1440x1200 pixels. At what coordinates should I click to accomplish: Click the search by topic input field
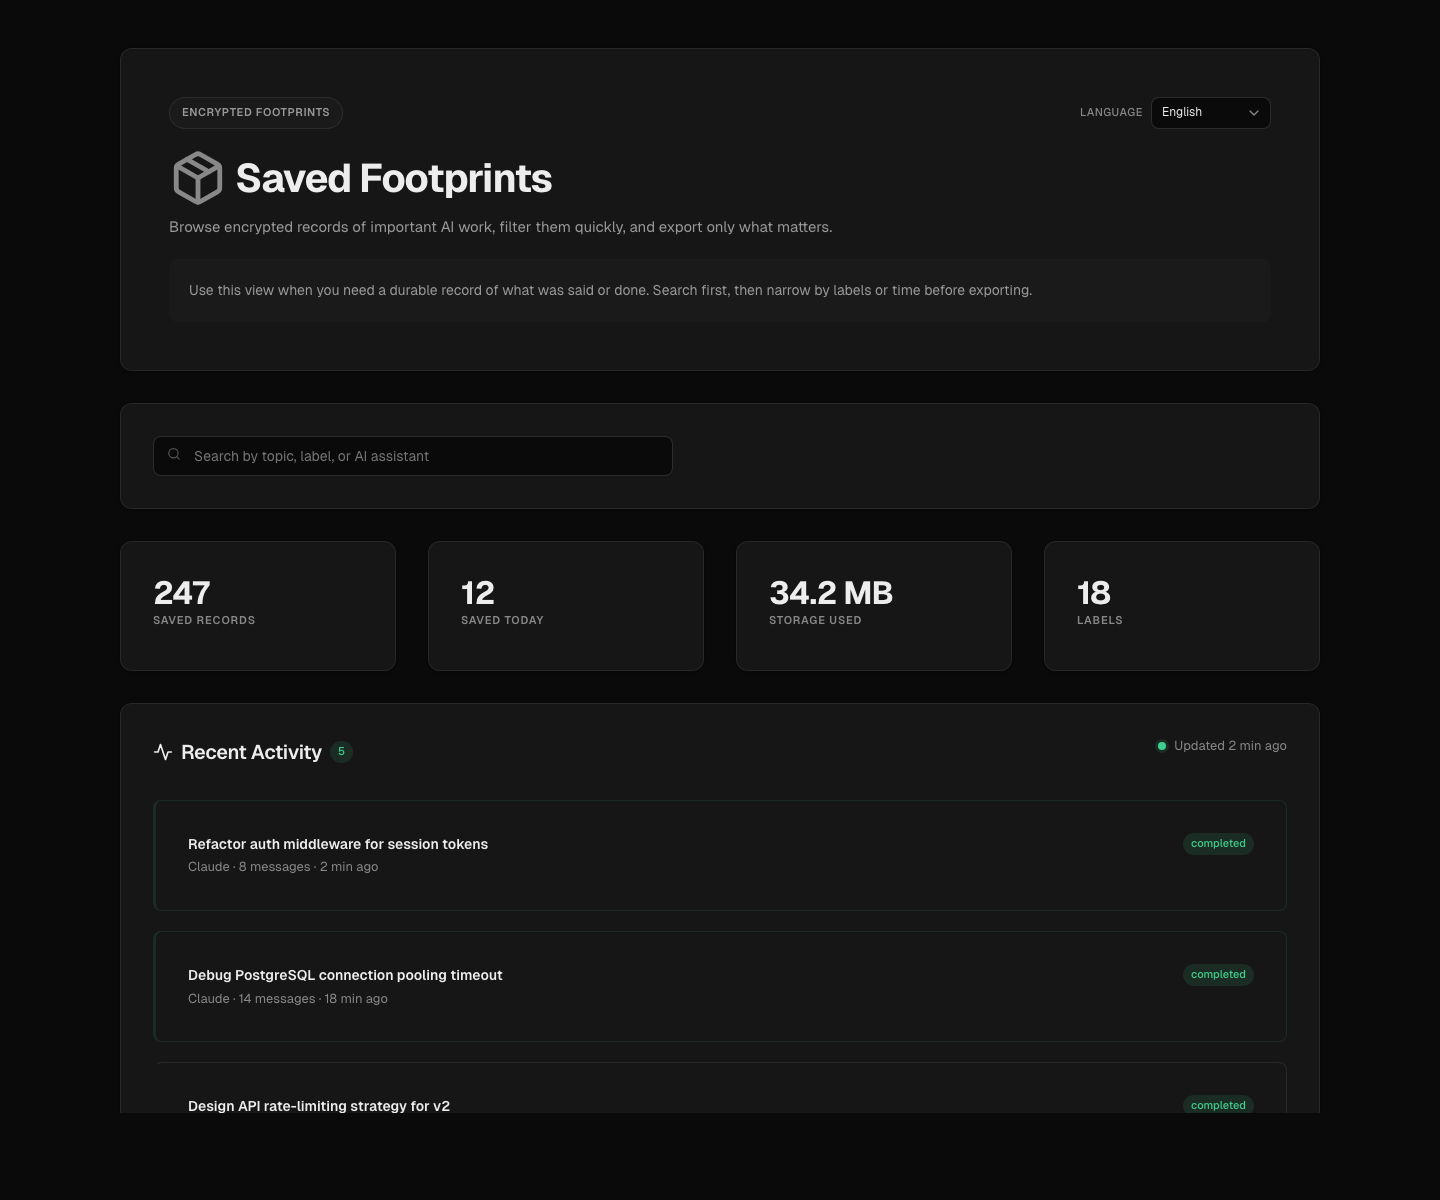pos(413,455)
